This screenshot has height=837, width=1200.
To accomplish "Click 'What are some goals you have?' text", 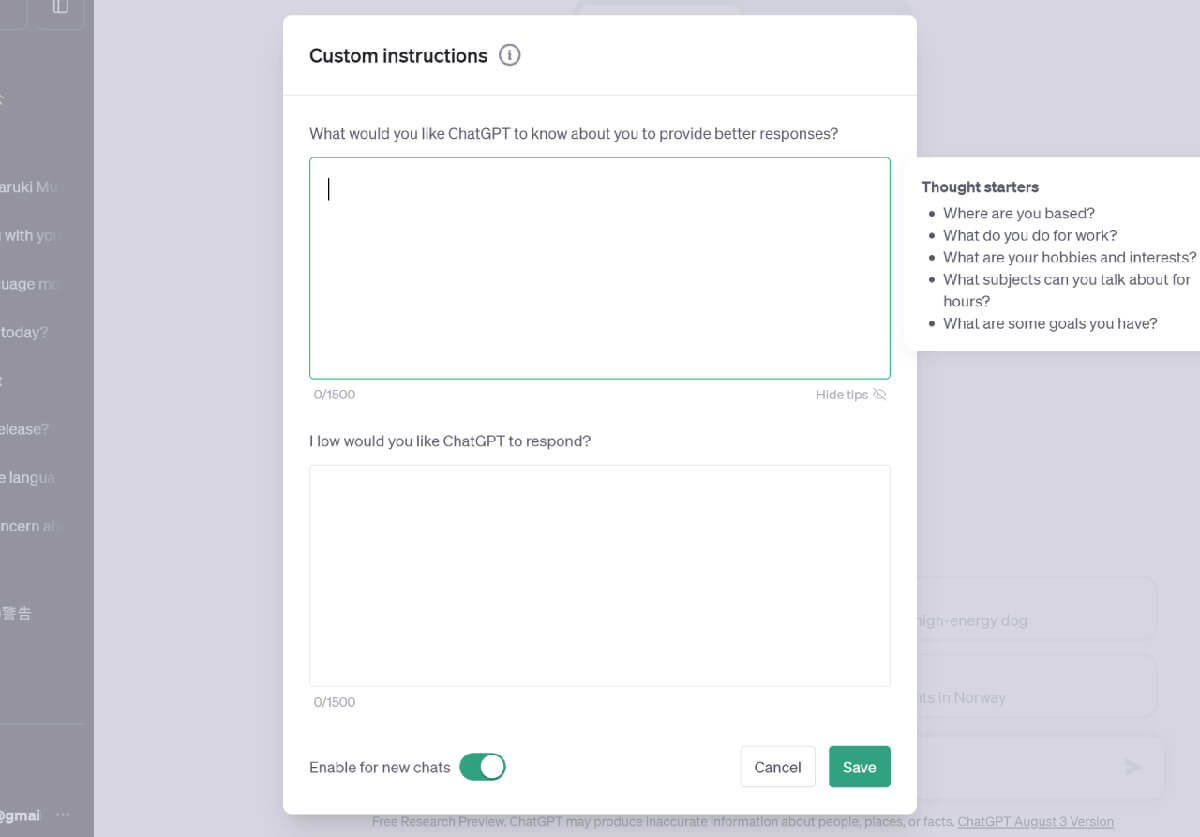I will pos(1050,323).
